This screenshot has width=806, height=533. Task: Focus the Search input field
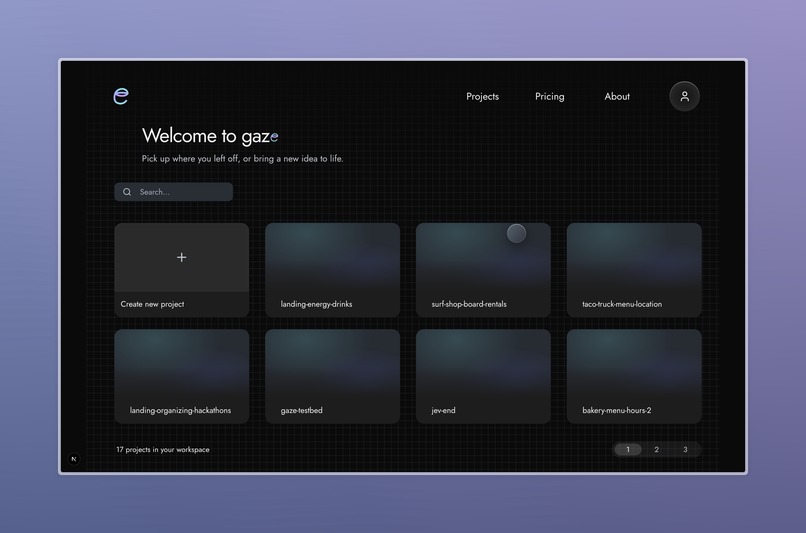pos(174,192)
